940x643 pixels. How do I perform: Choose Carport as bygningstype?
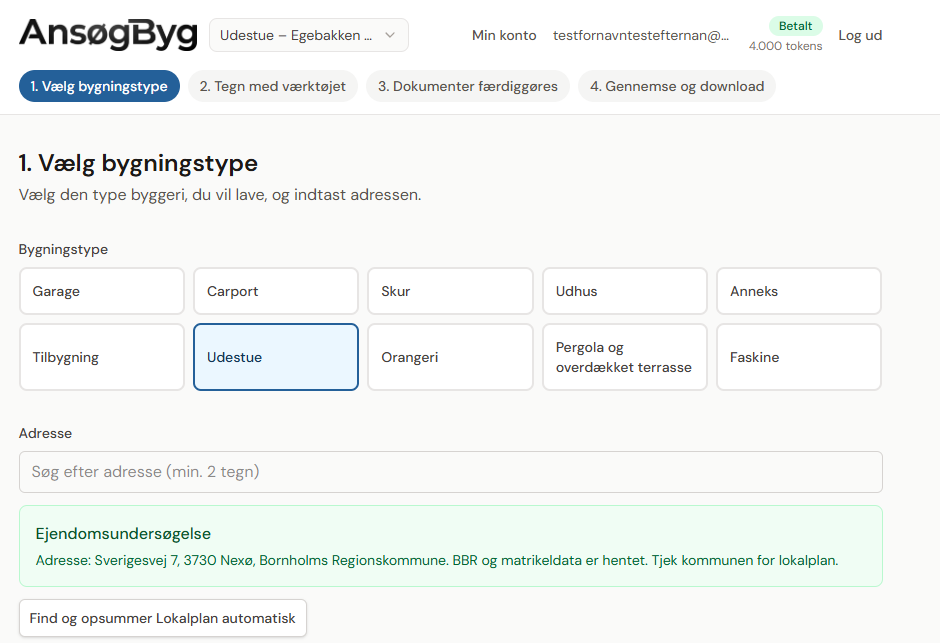pyautogui.click(x=275, y=291)
